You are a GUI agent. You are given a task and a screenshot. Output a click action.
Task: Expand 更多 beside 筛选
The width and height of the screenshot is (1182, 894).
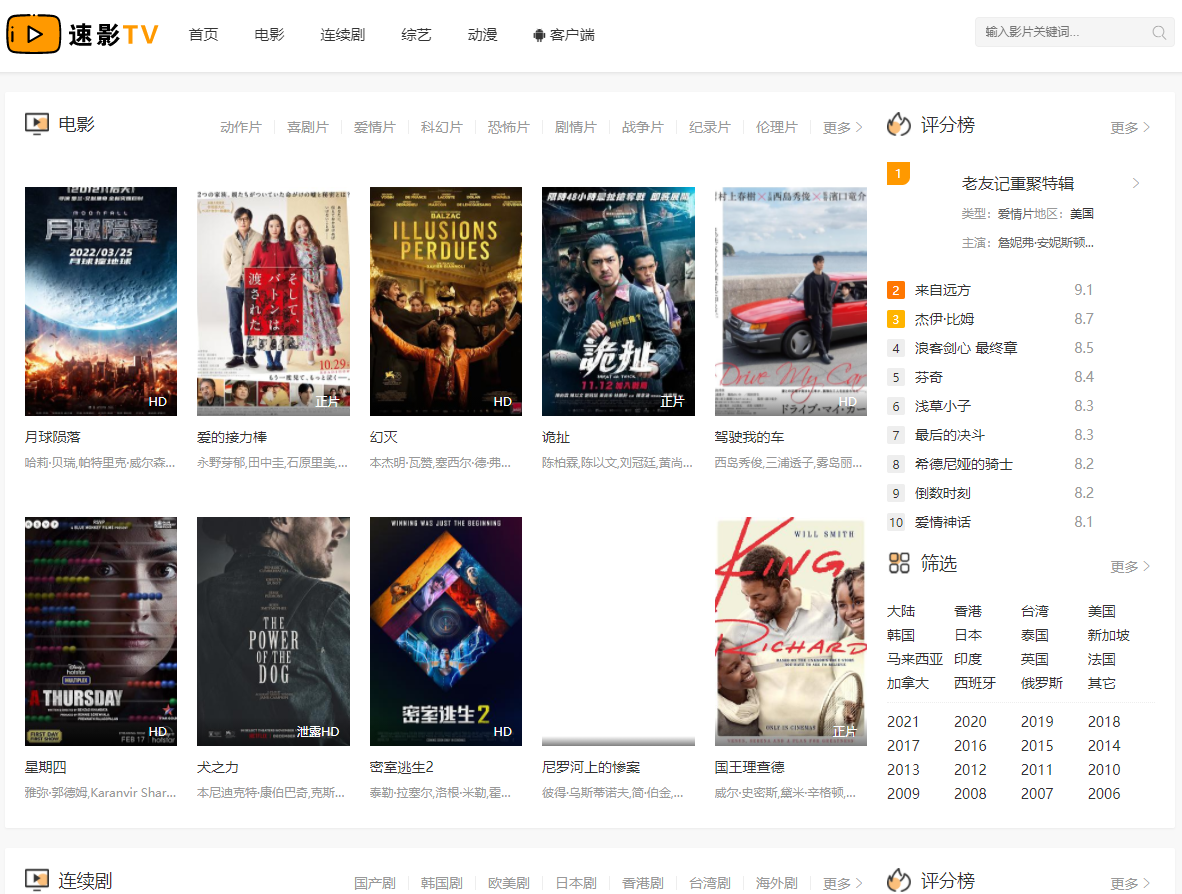(x=1130, y=566)
